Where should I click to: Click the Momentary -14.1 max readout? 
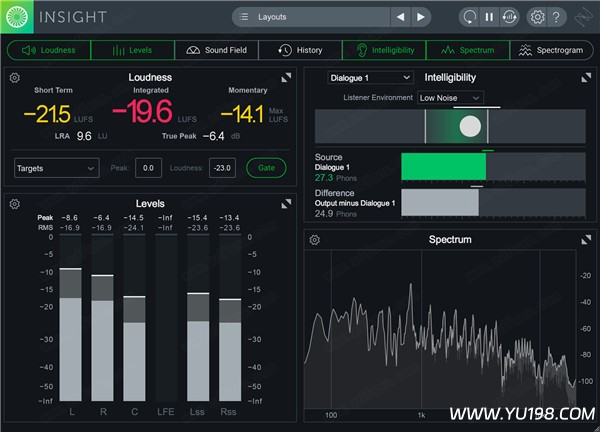coord(242,114)
